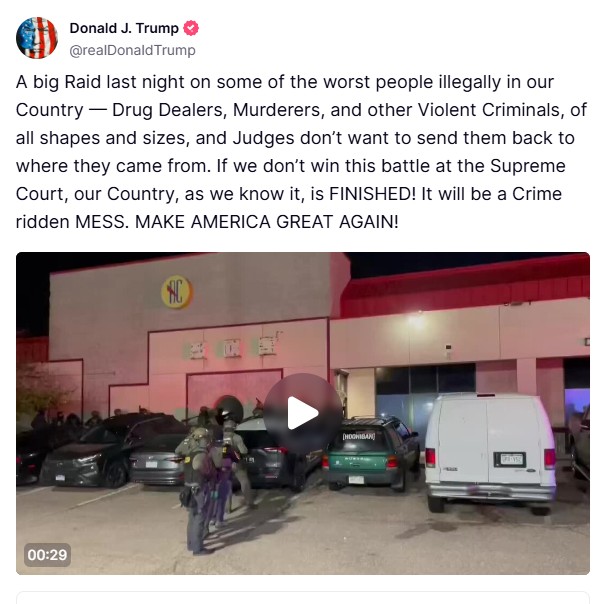Screen dimensions: 603x604
Task: Click the bright wall light above the entrance
Action: 417,320
